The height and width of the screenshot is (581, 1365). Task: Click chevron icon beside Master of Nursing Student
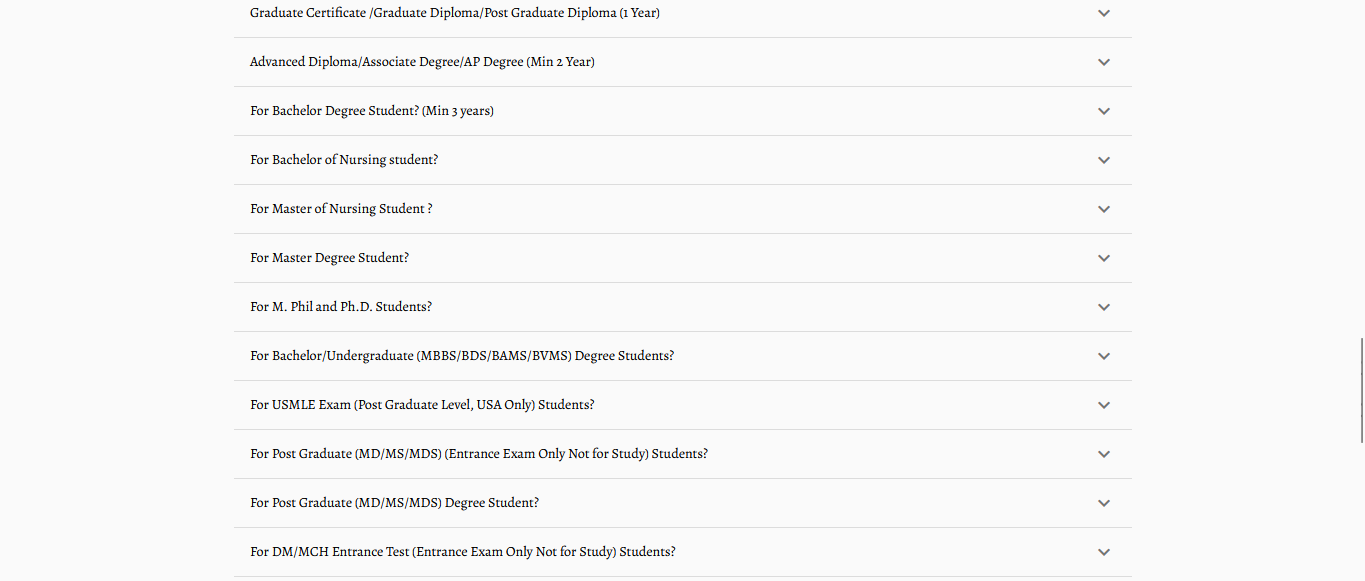(1104, 209)
